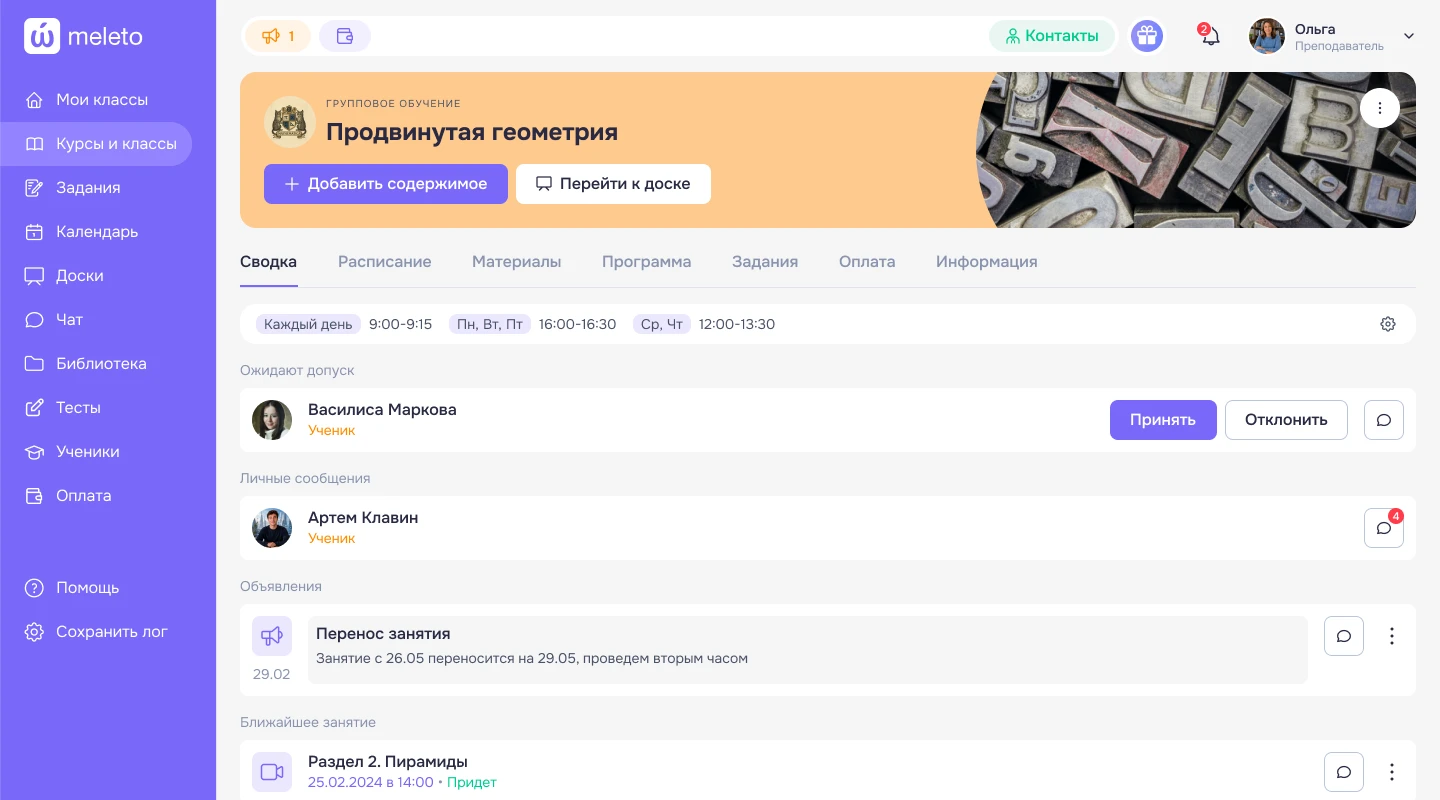The width and height of the screenshot is (1440, 800).
Task: Open Курсы и классы in the sidebar
Action: tap(96, 144)
